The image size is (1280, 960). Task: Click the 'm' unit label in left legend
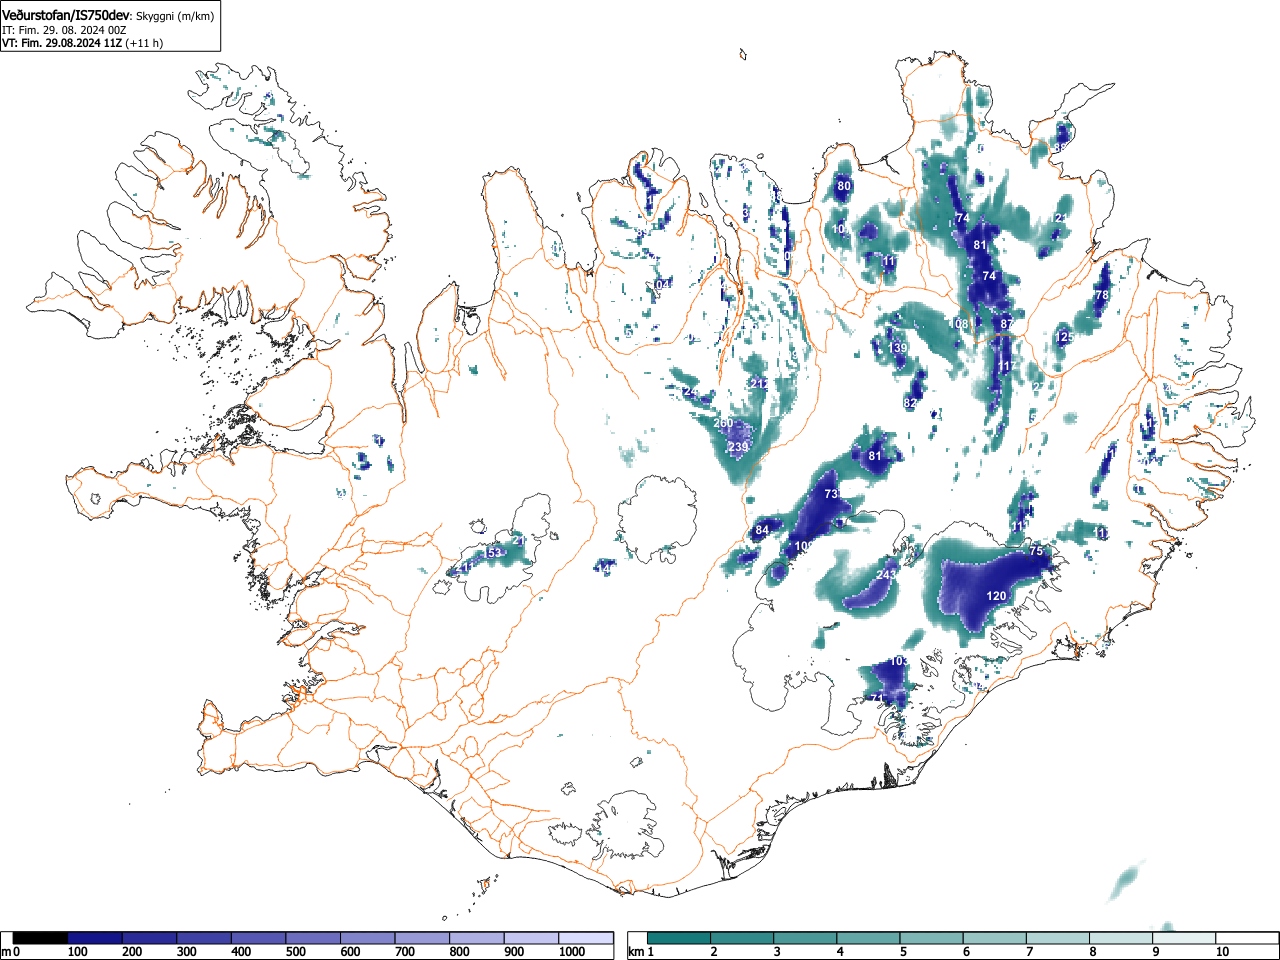tap(6, 952)
